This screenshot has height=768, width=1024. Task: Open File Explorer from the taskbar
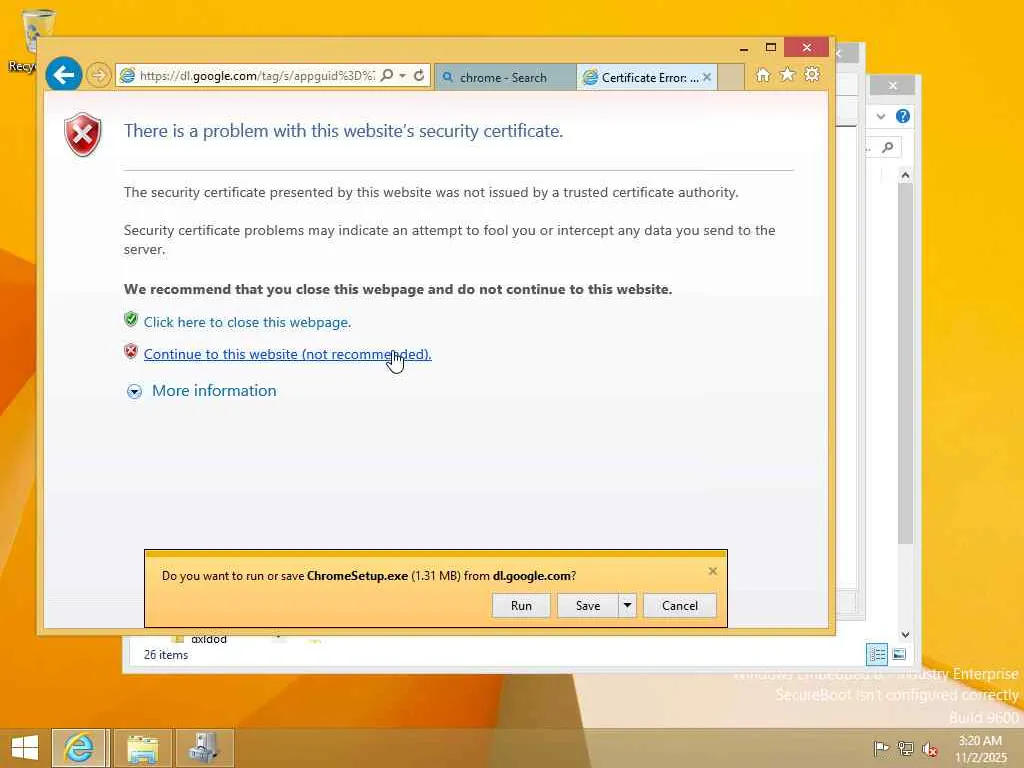tap(142, 748)
